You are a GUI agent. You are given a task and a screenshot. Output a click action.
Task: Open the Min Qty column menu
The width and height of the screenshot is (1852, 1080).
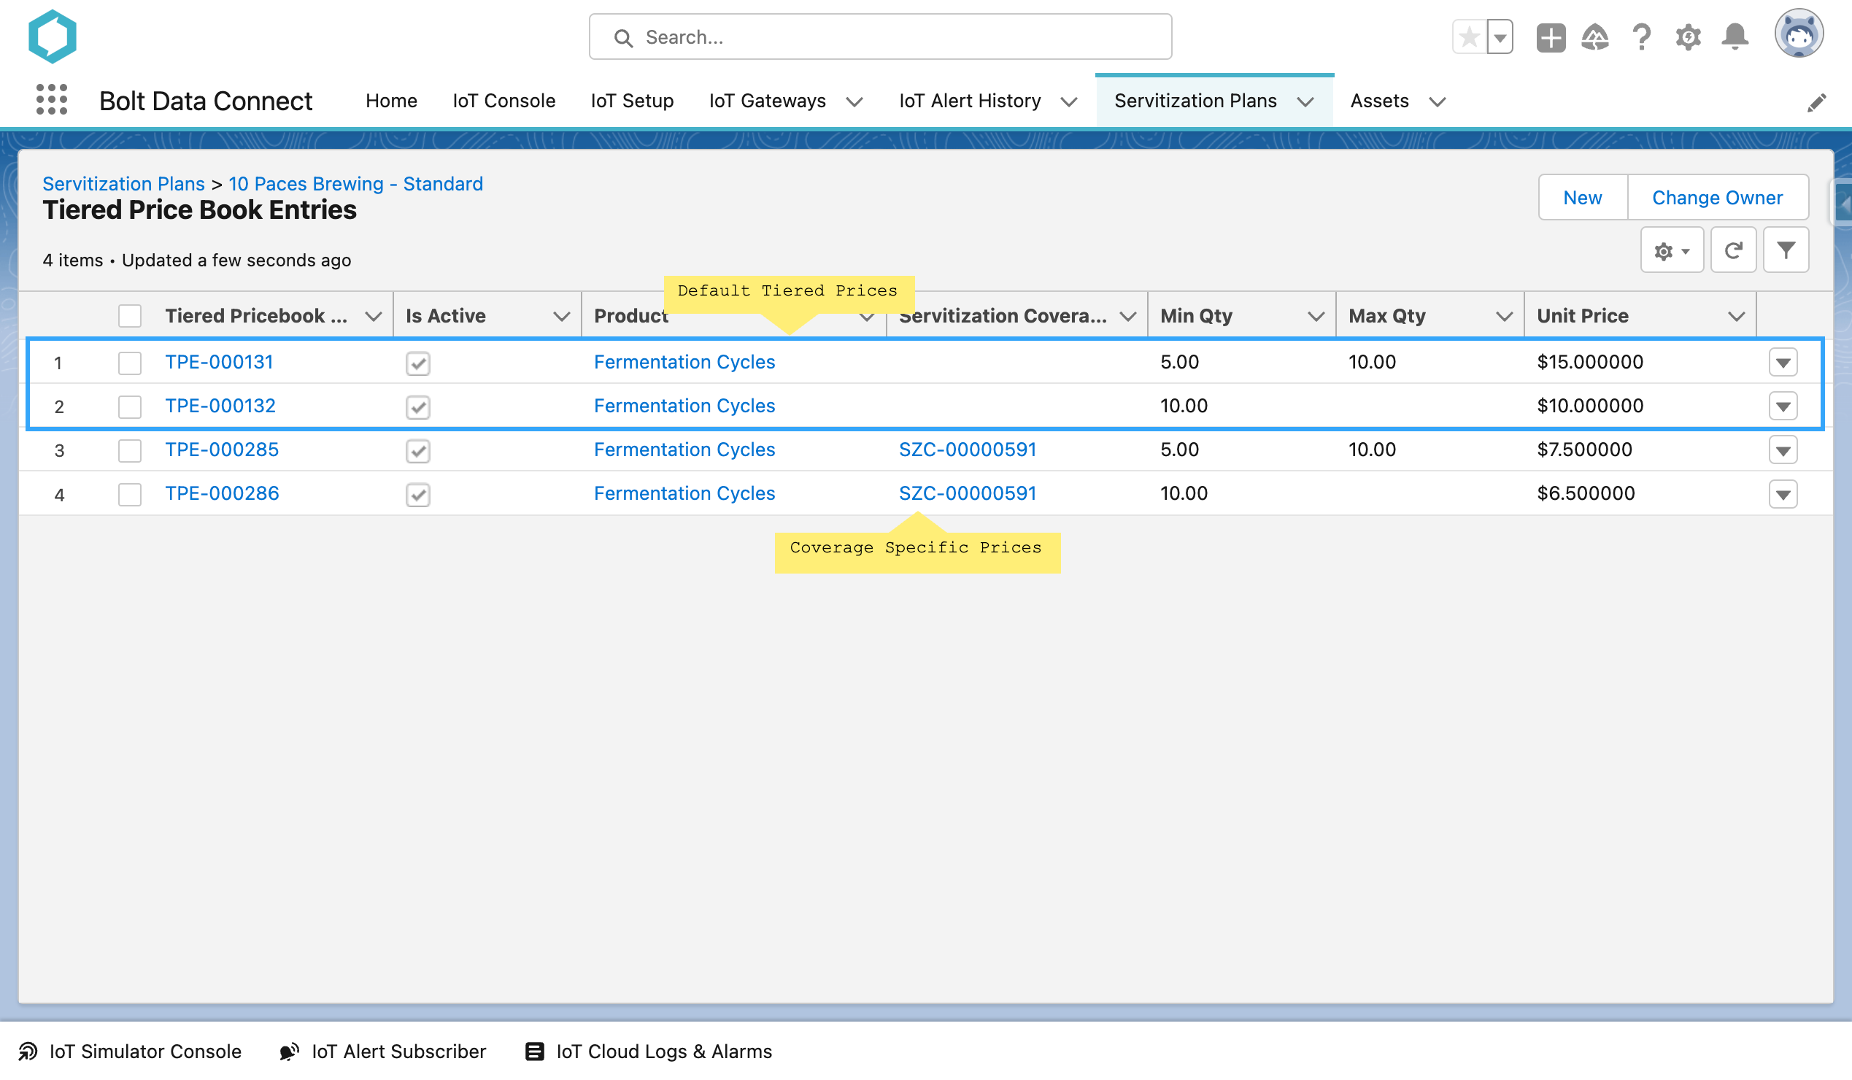tap(1316, 316)
